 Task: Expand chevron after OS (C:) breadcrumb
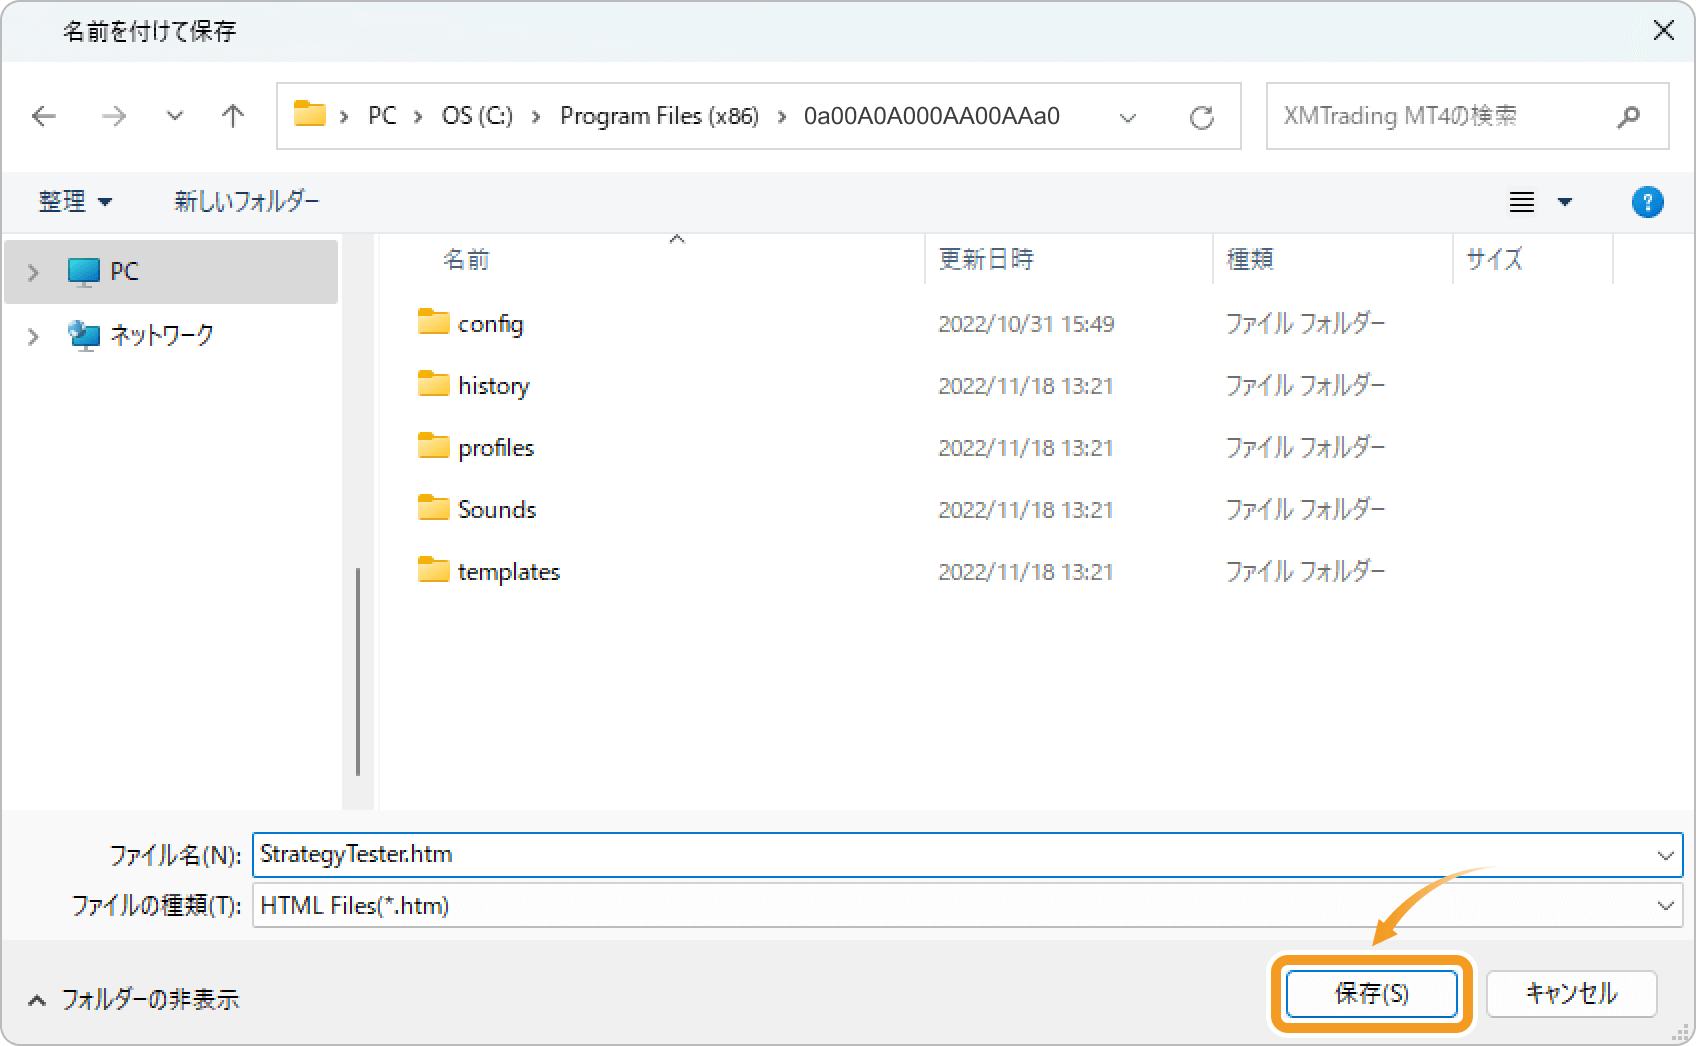[536, 117]
